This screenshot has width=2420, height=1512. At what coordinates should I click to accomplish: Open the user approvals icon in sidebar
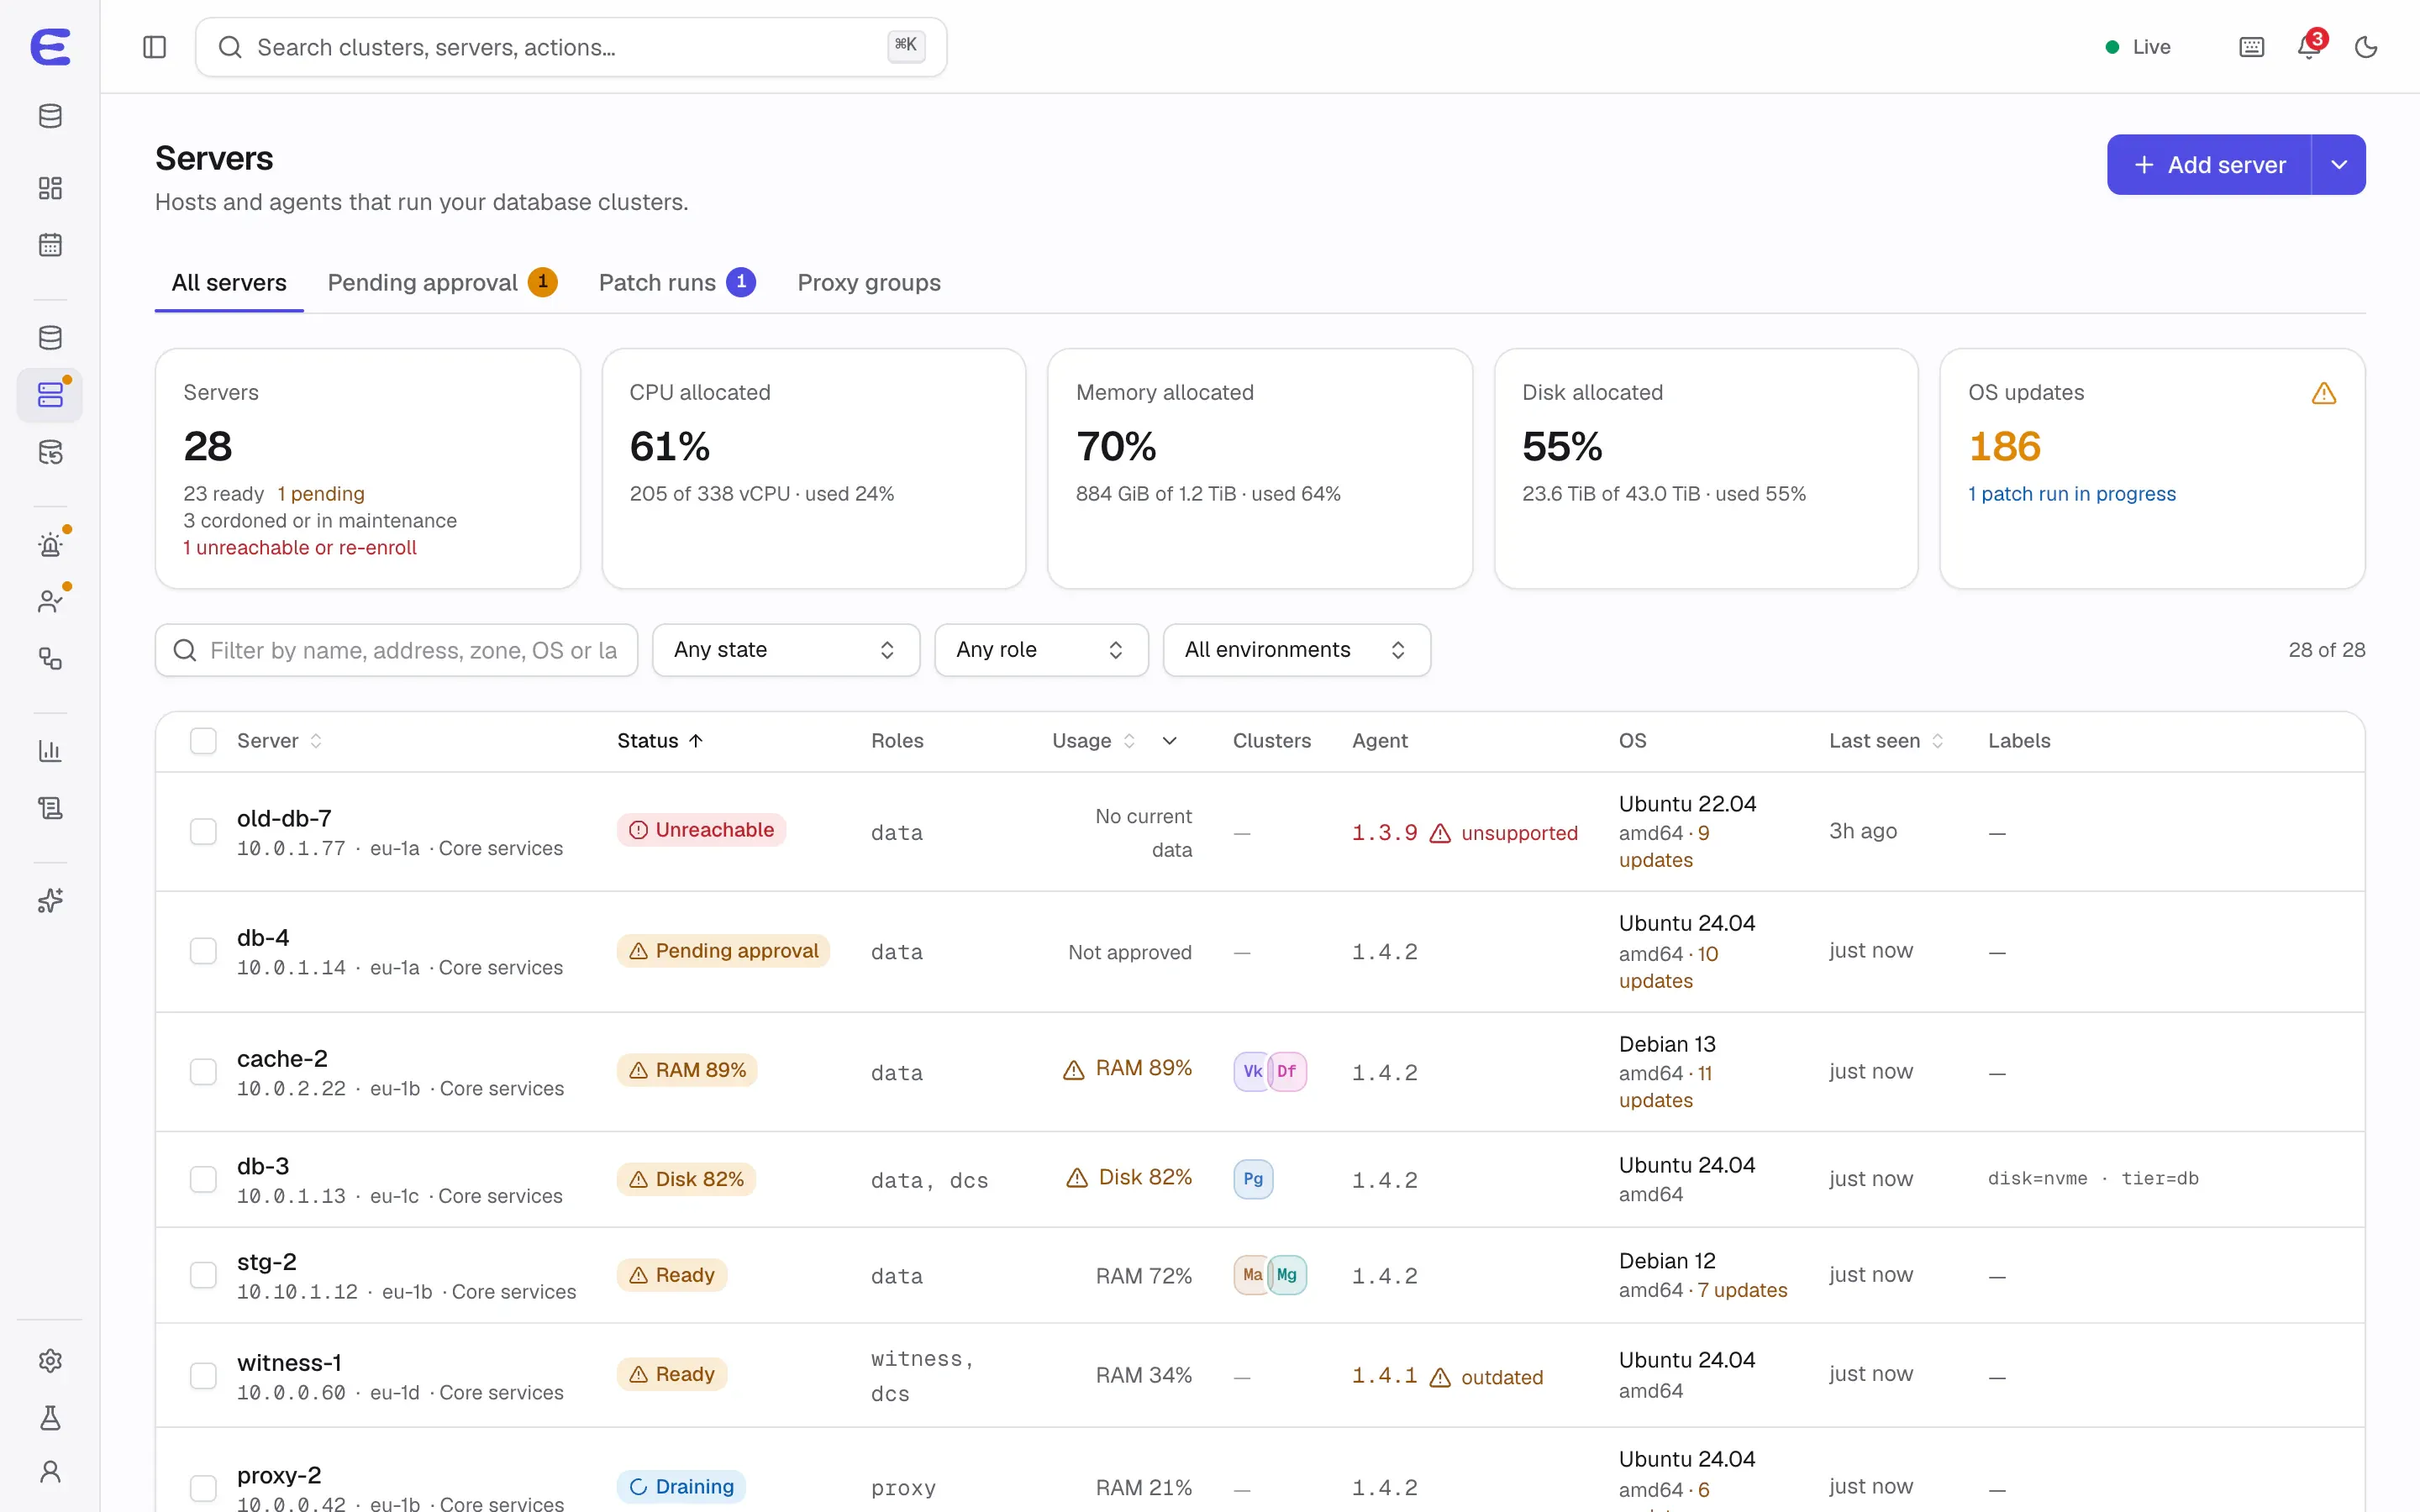[50, 602]
